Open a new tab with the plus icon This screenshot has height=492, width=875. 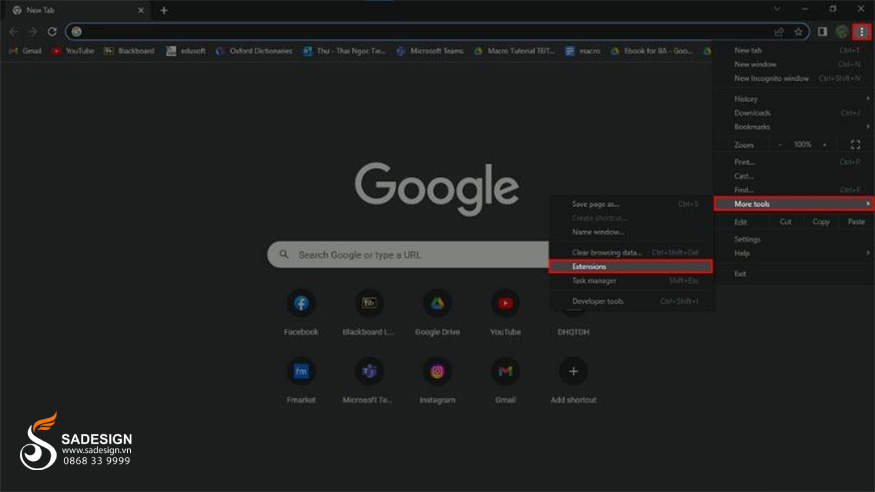(164, 10)
